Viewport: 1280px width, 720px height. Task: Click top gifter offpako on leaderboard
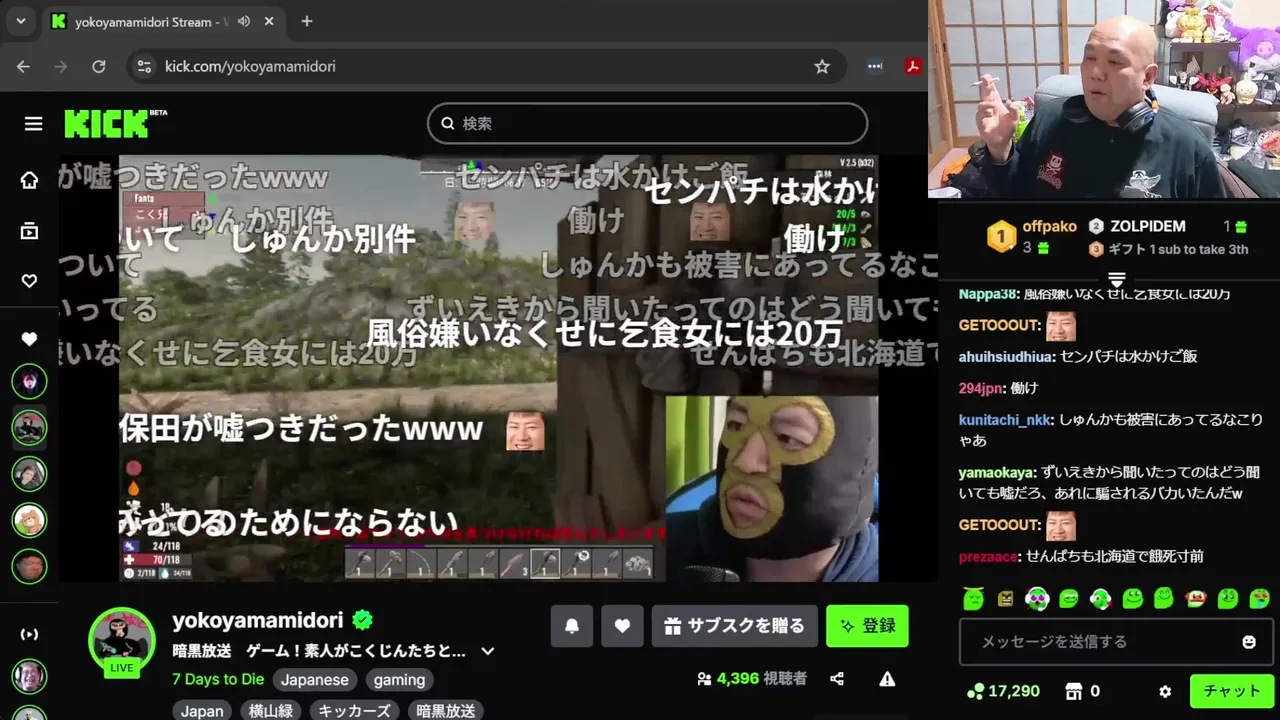tap(1049, 227)
